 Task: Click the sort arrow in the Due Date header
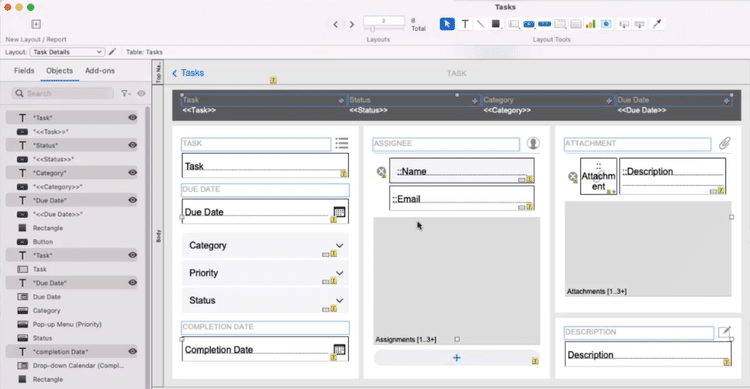click(726, 100)
